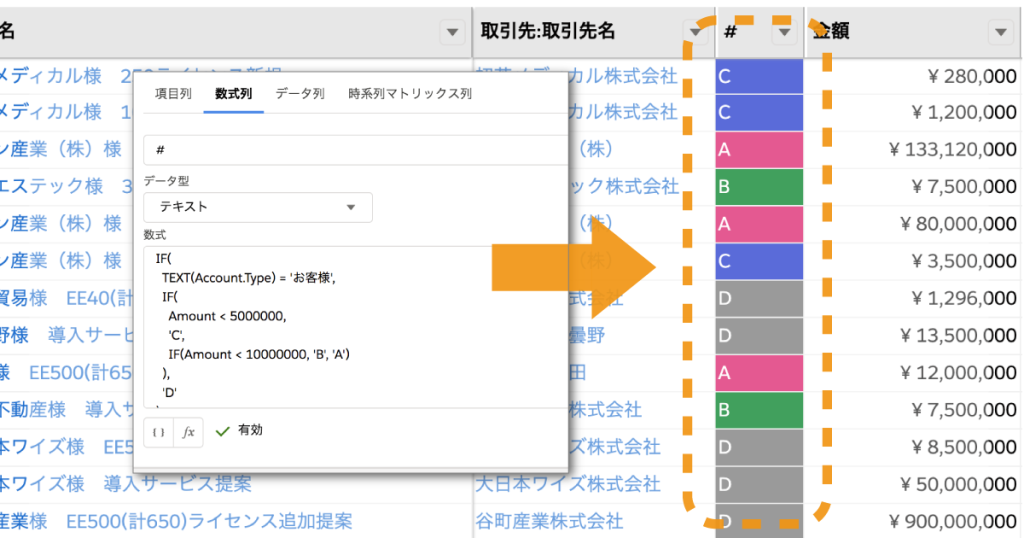Click the curly braces insert field icon
Image resolution: width=1024 pixels, height=538 pixels.
pyautogui.click(x=159, y=432)
